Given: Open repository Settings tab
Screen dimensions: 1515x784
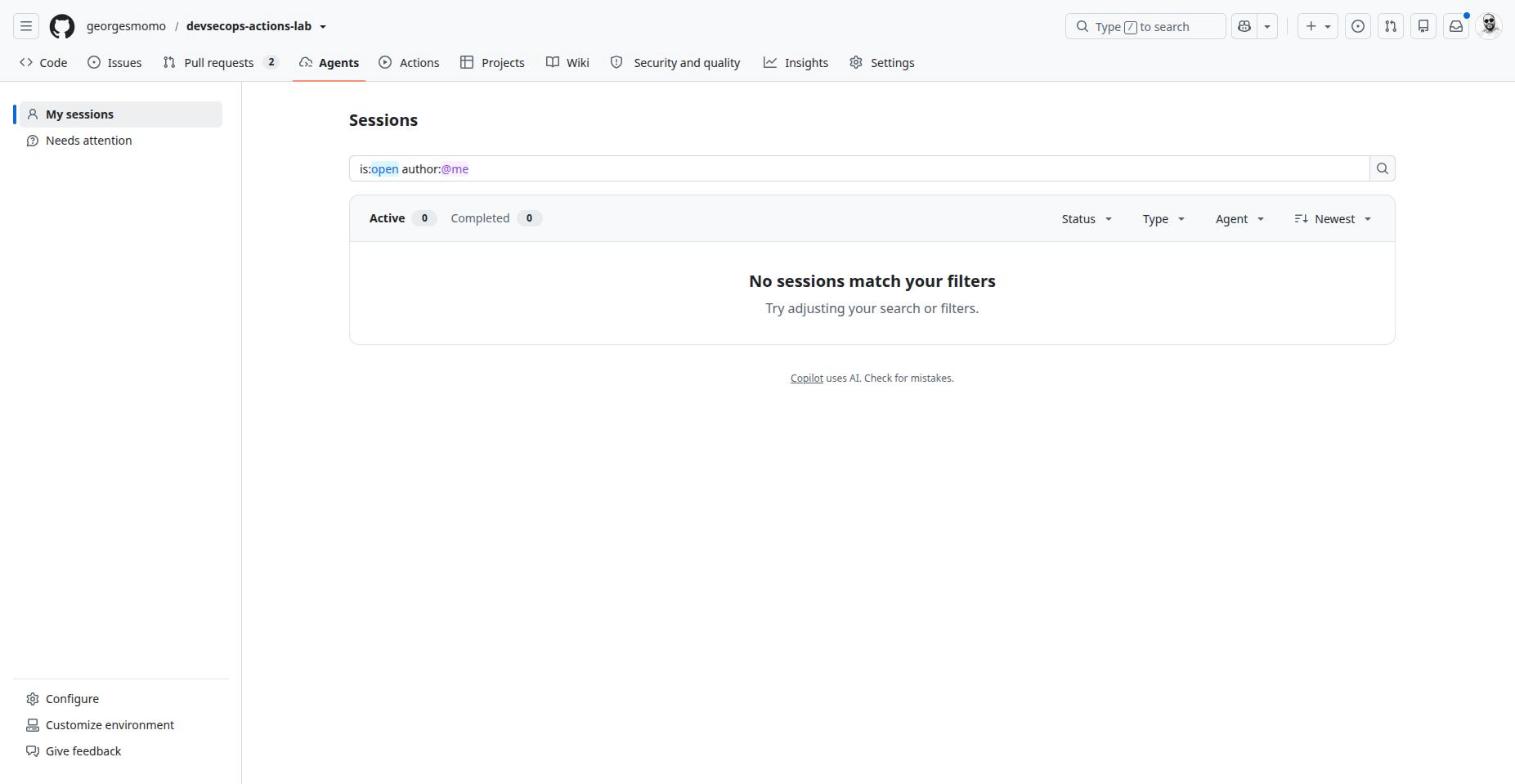Looking at the screenshot, I should point(882,62).
